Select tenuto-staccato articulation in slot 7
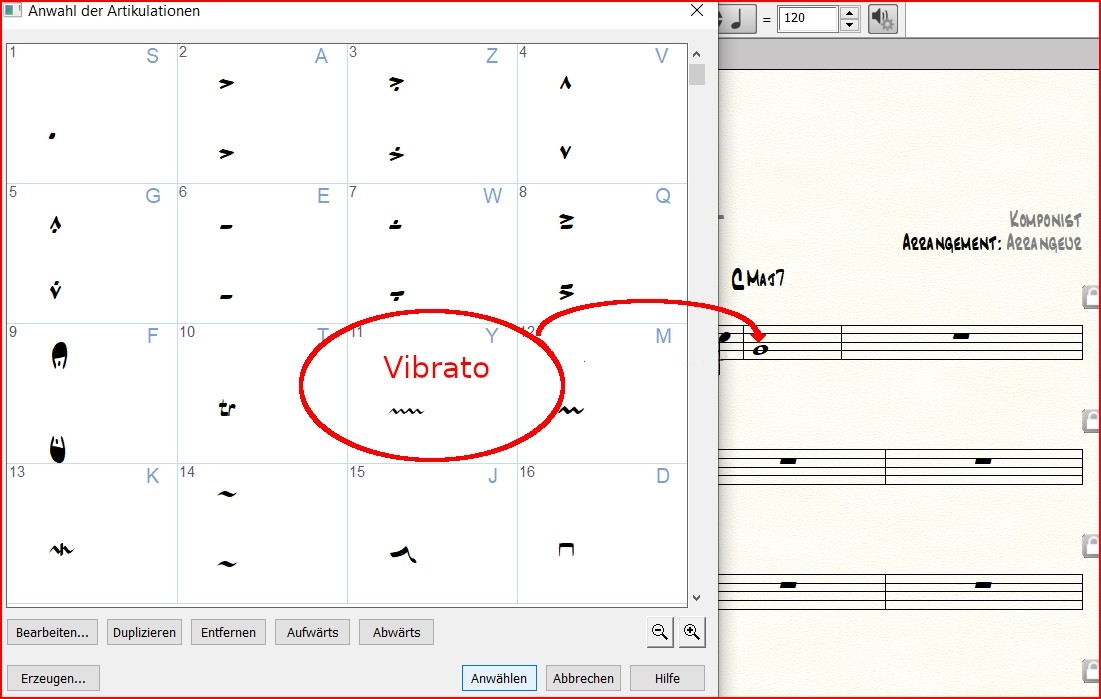Viewport: 1101px width, 699px height. point(432,253)
